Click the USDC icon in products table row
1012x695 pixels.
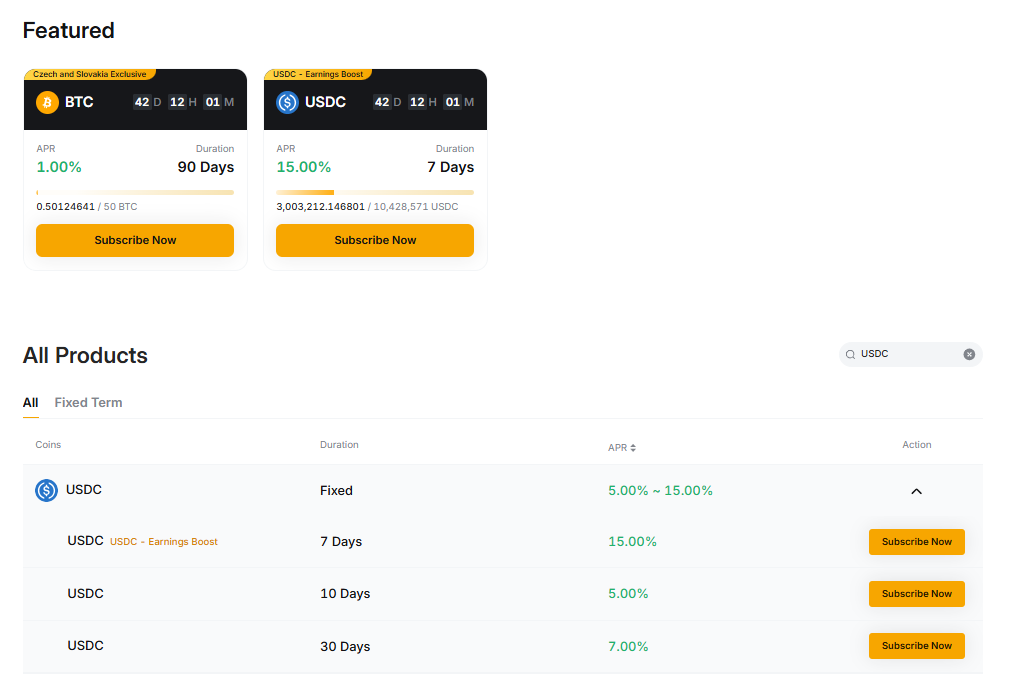point(46,490)
